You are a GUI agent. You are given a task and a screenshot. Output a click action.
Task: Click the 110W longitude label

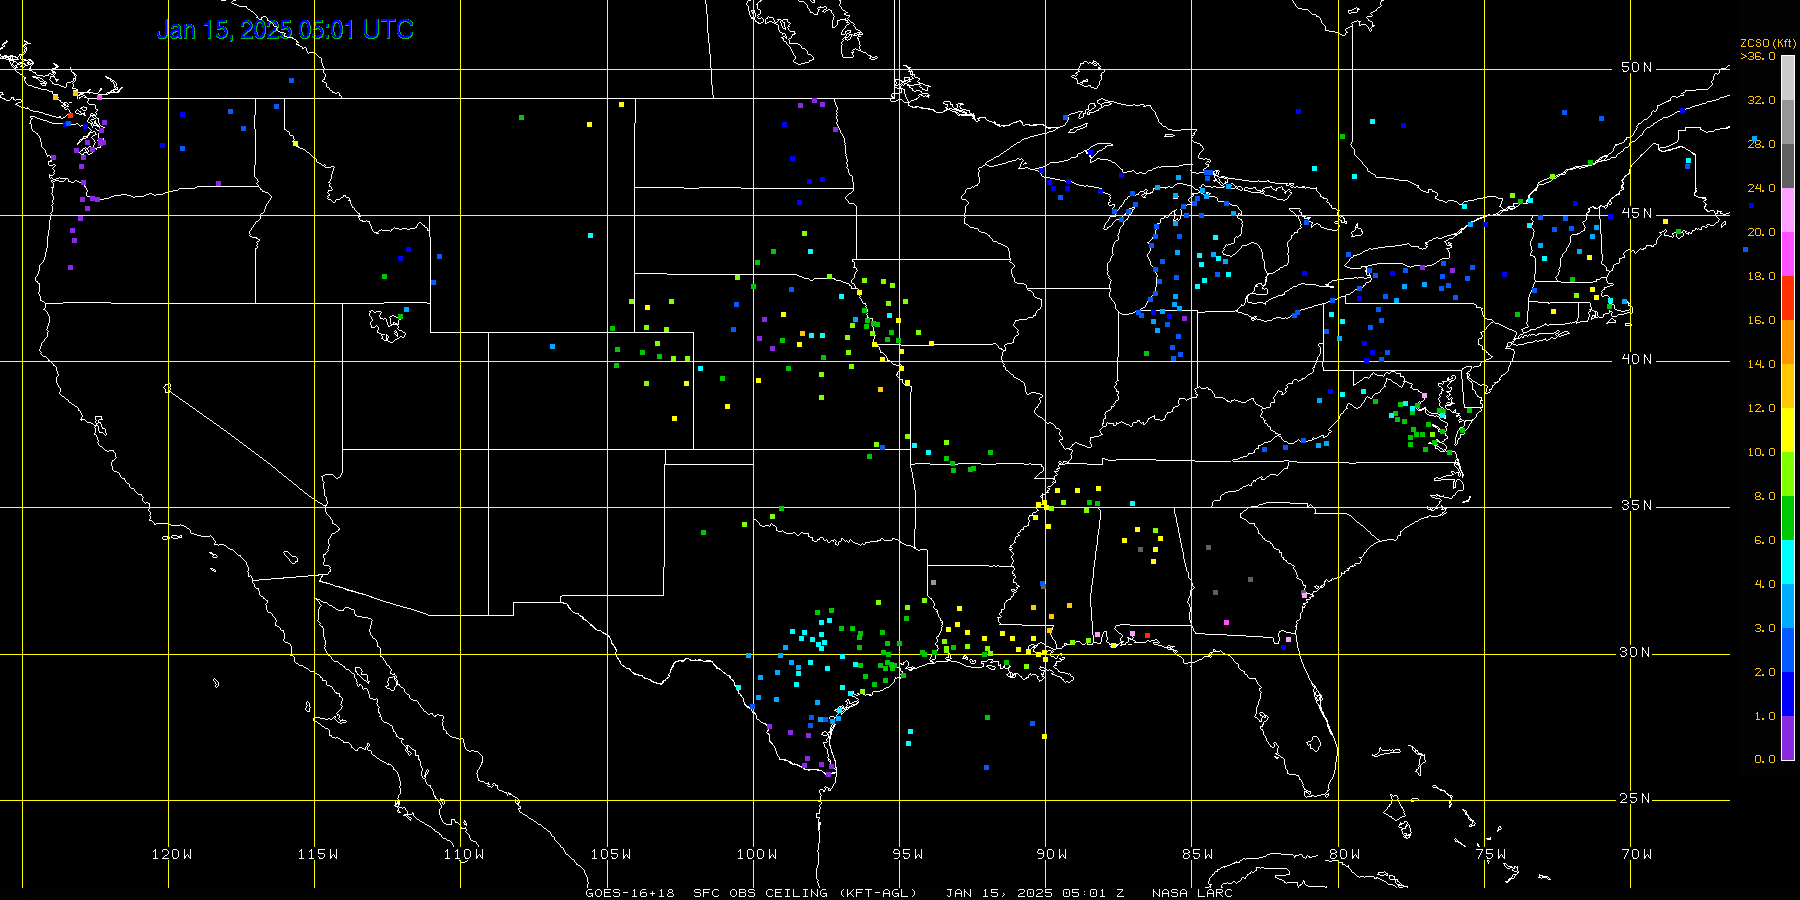point(464,854)
